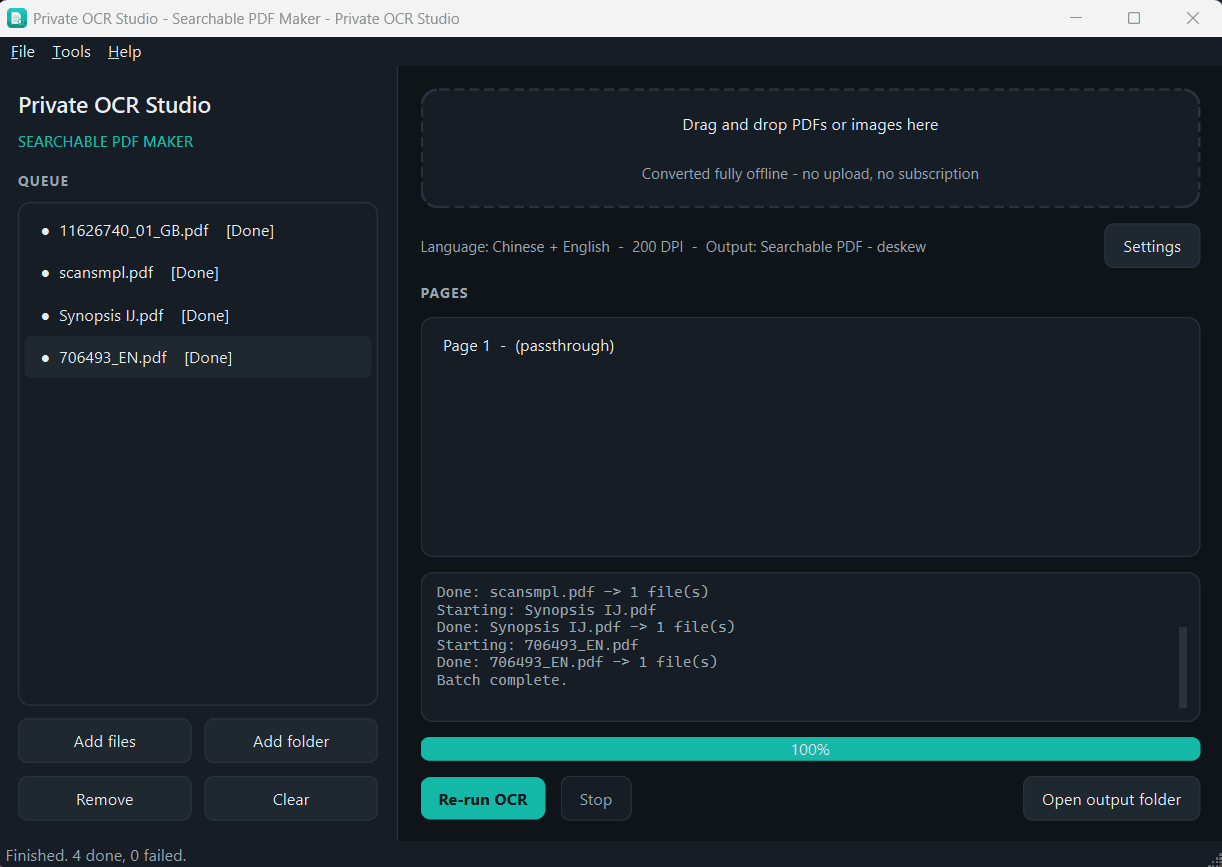Click the QUEUE section heading
The width and height of the screenshot is (1222, 867).
43,181
